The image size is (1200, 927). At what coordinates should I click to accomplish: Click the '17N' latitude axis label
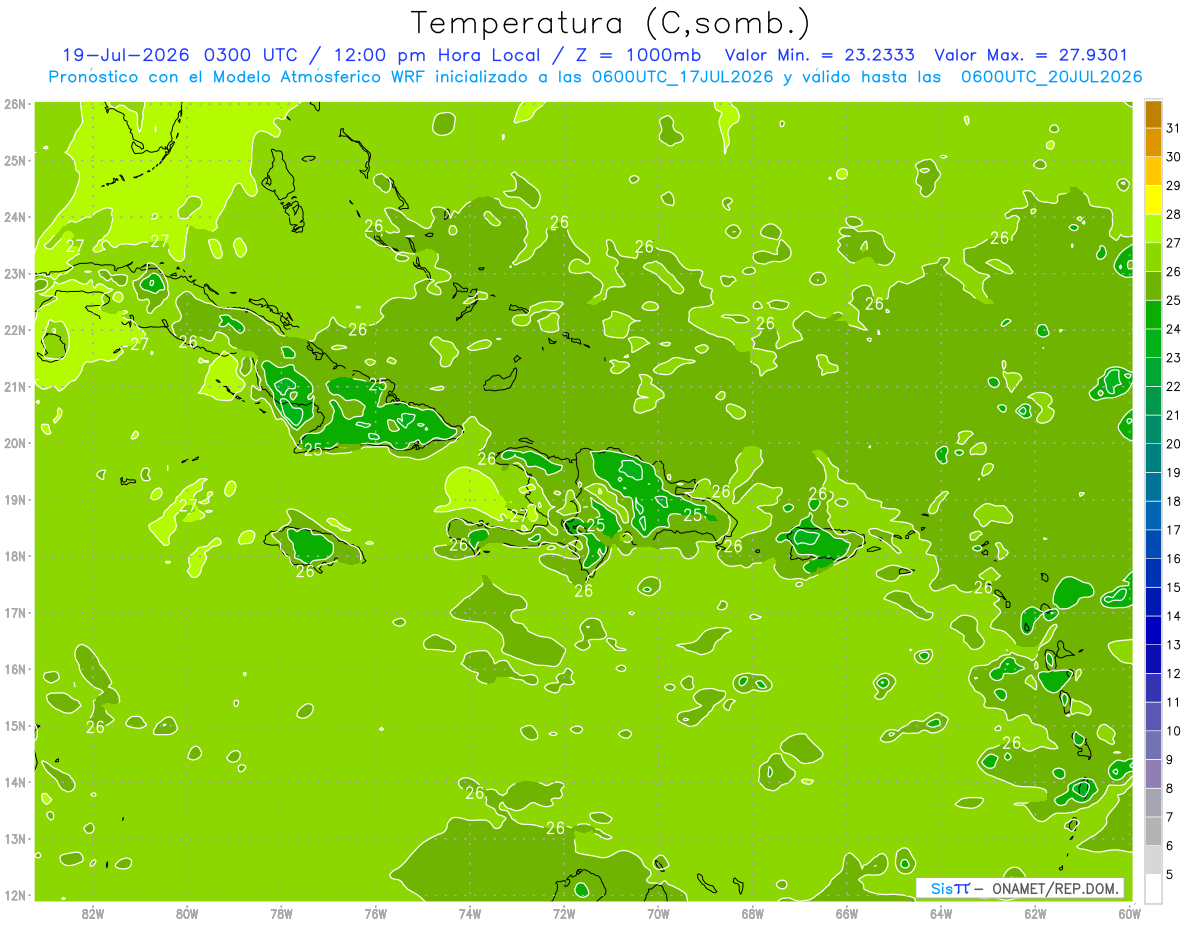[15, 612]
